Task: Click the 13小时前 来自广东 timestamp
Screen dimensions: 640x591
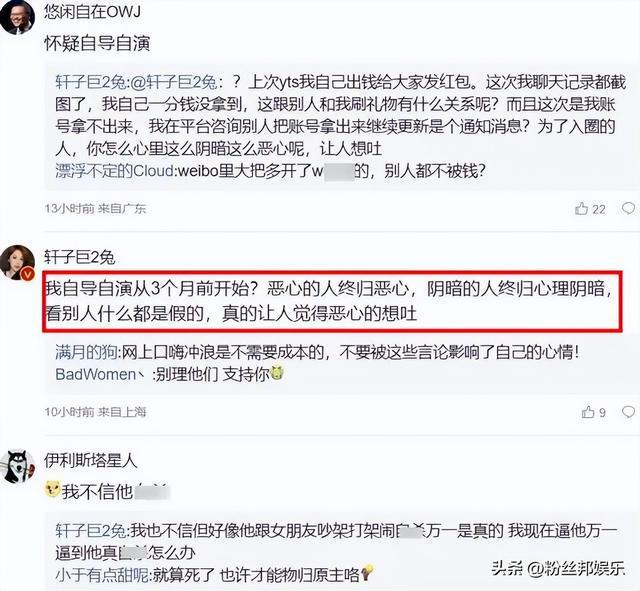Action: pyautogui.click(x=95, y=209)
